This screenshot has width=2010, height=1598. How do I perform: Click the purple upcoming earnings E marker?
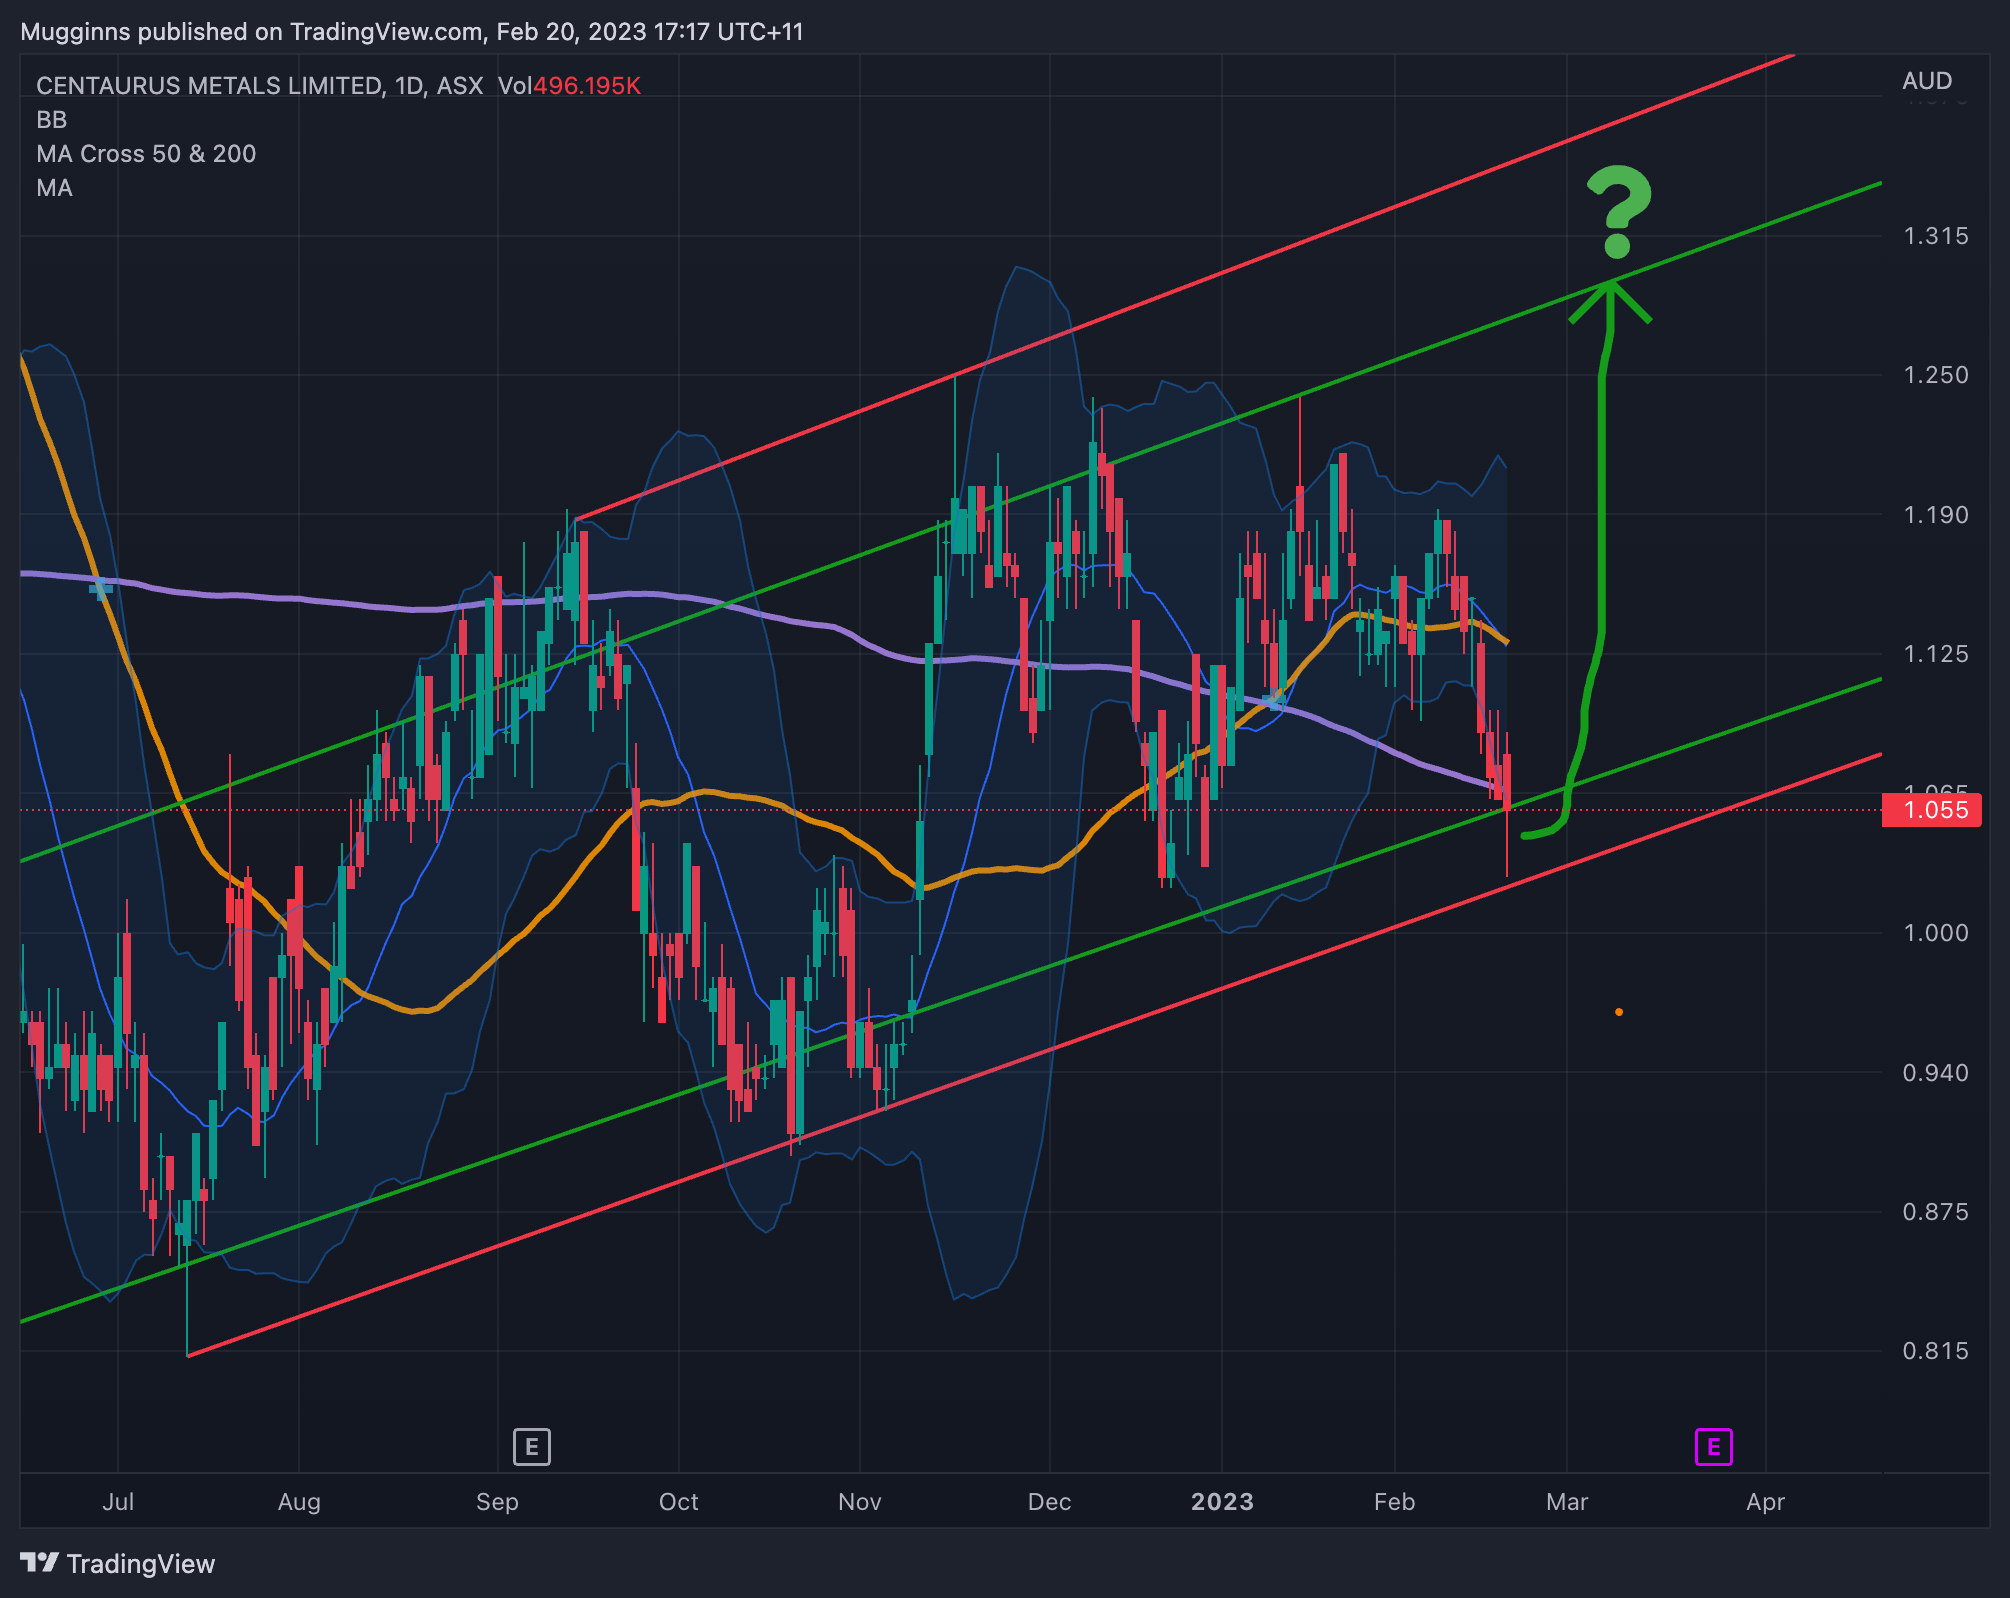click(1713, 1447)
